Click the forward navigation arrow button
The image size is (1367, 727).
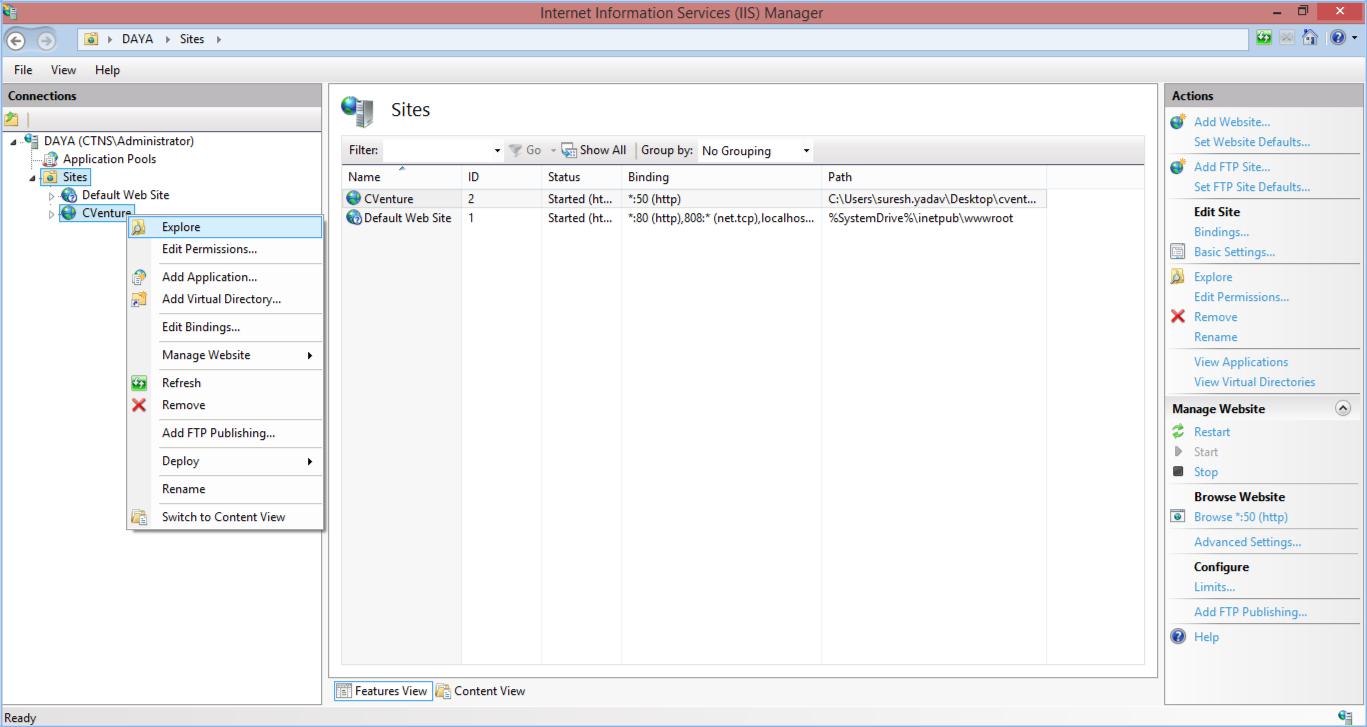pos(46,39)
